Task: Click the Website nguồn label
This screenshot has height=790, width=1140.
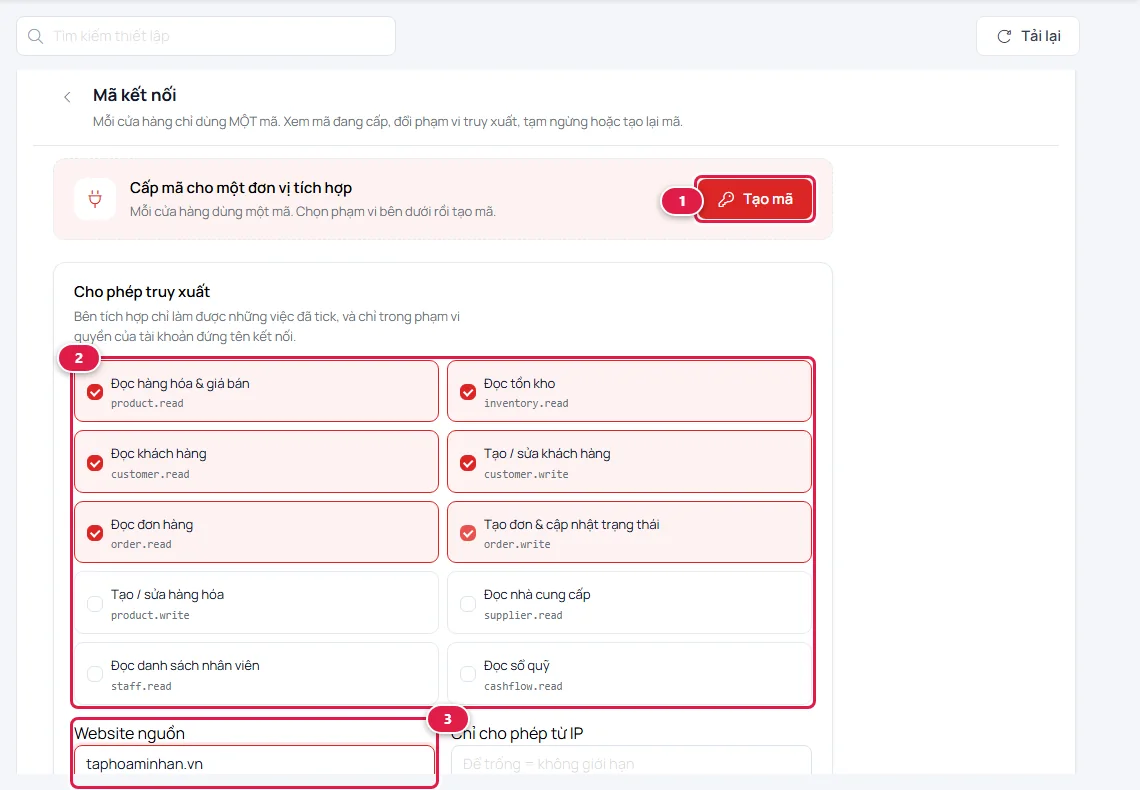Action: [129, 733]
